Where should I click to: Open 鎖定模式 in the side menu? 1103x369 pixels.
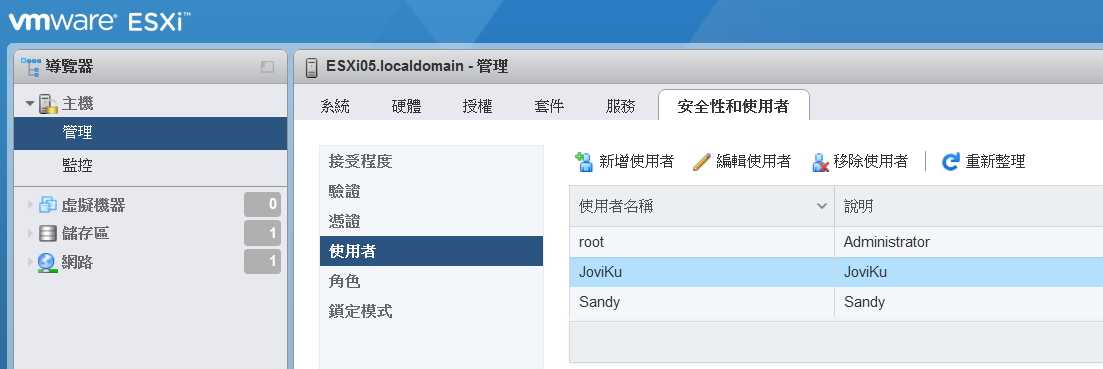click(x=431, y=311)
